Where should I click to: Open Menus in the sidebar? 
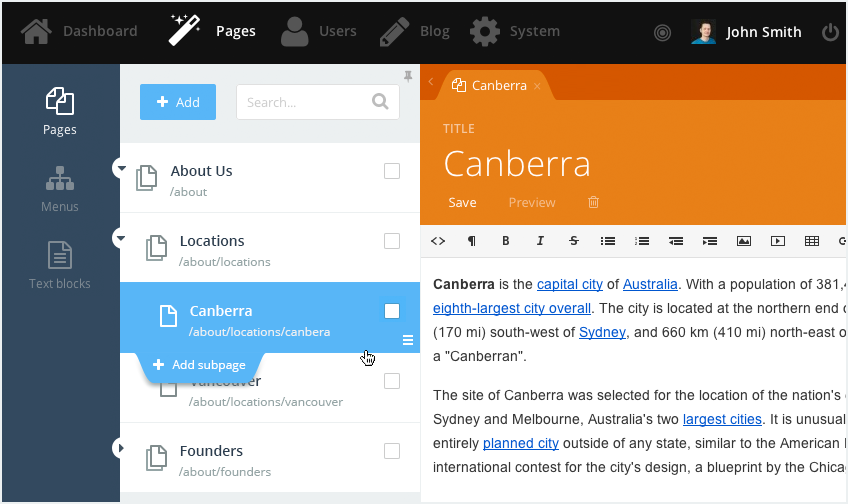point(60,190)
